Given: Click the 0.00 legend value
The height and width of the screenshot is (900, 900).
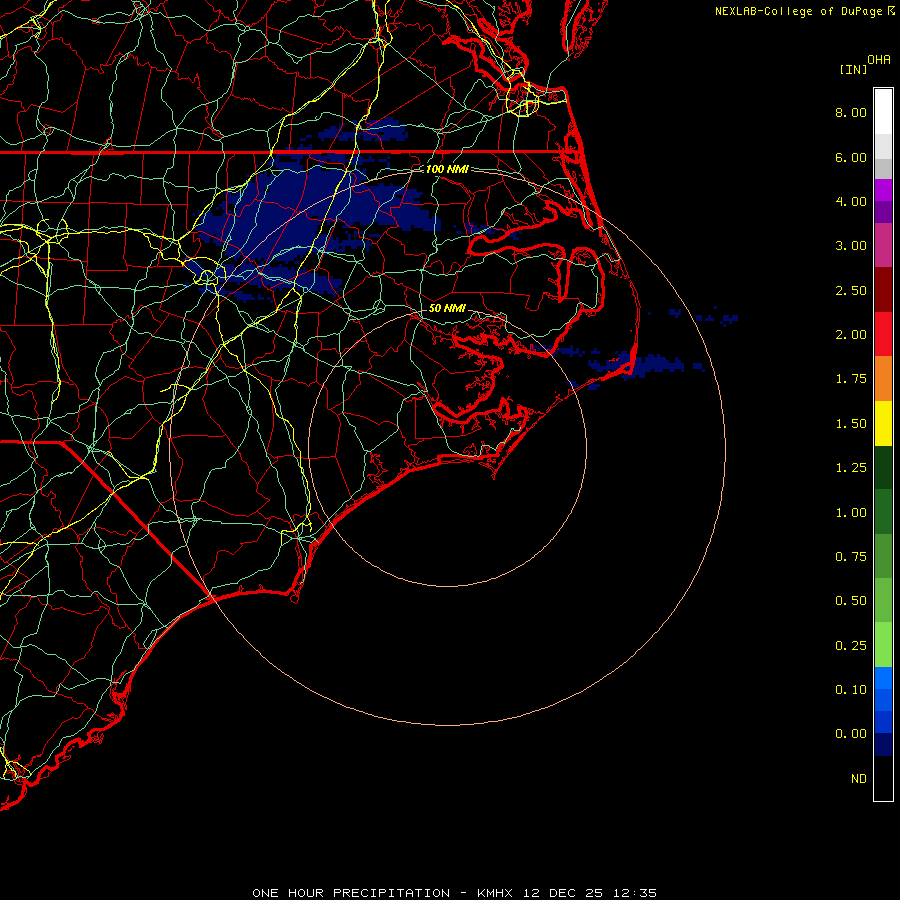Looking at the screenshot, I should (x=851, y=734).
